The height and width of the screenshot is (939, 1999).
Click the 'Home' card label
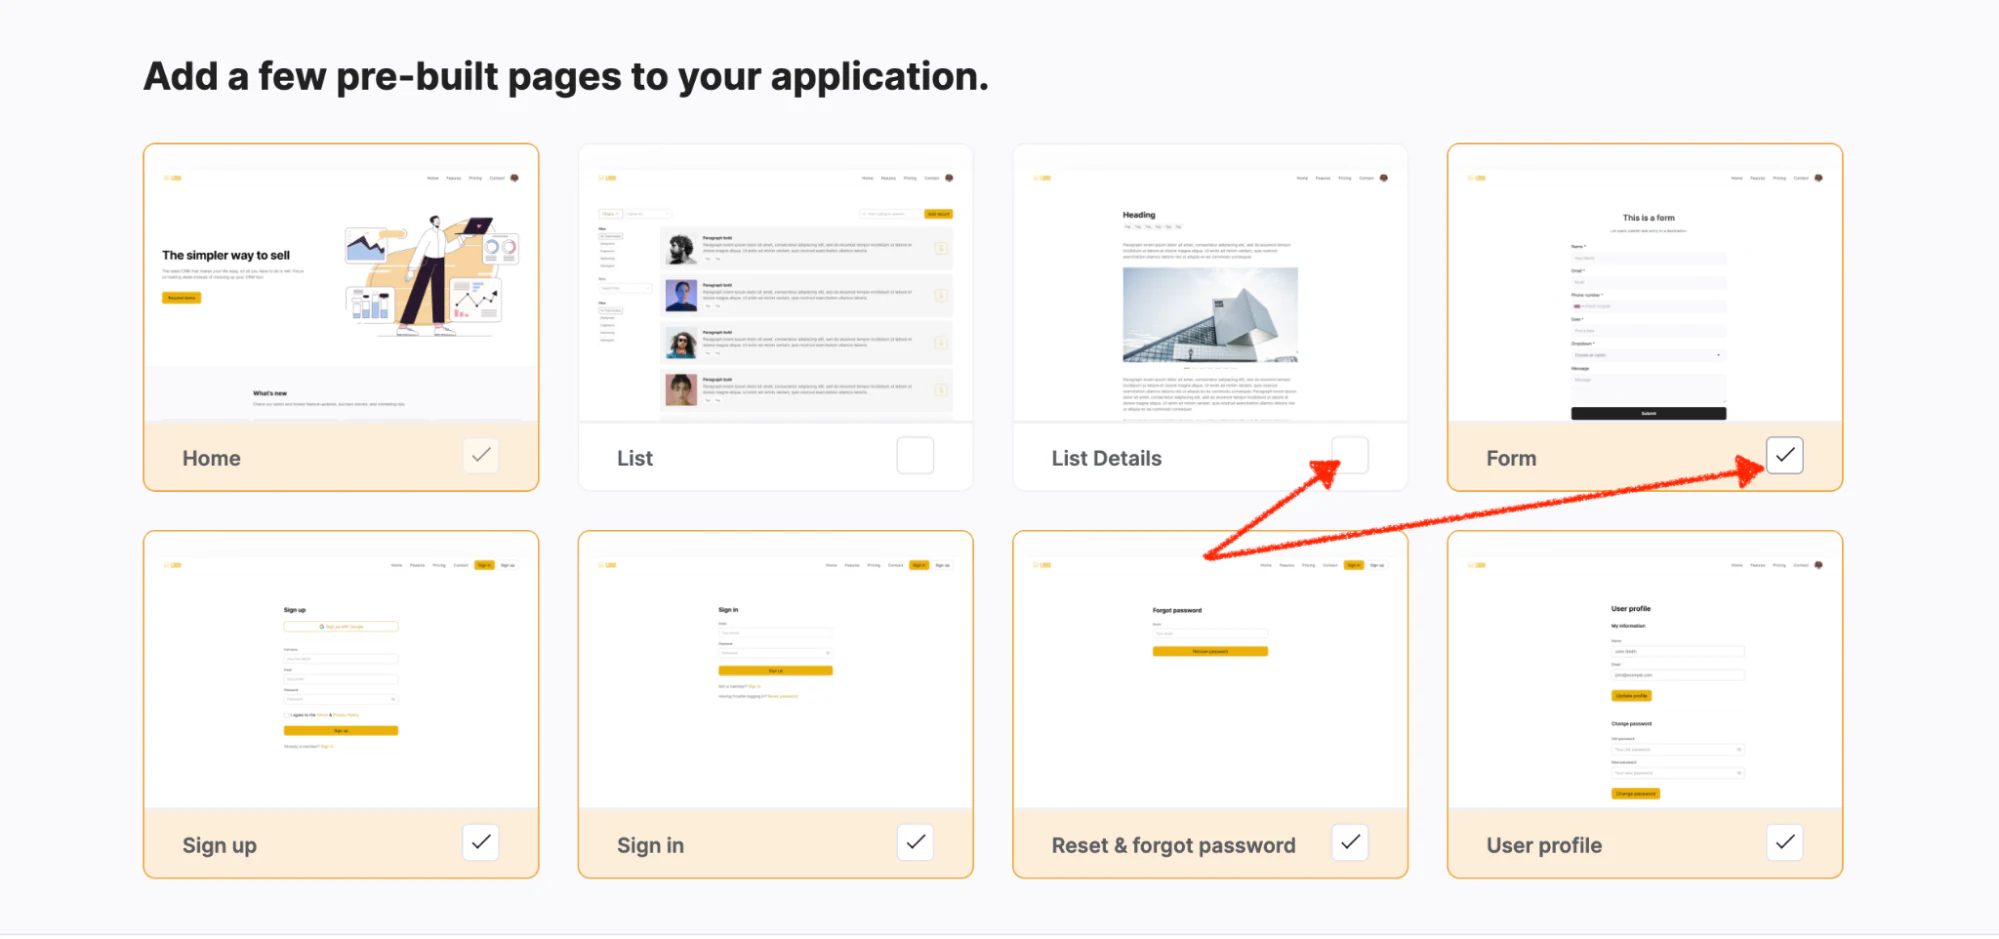[x=211, y=458]
